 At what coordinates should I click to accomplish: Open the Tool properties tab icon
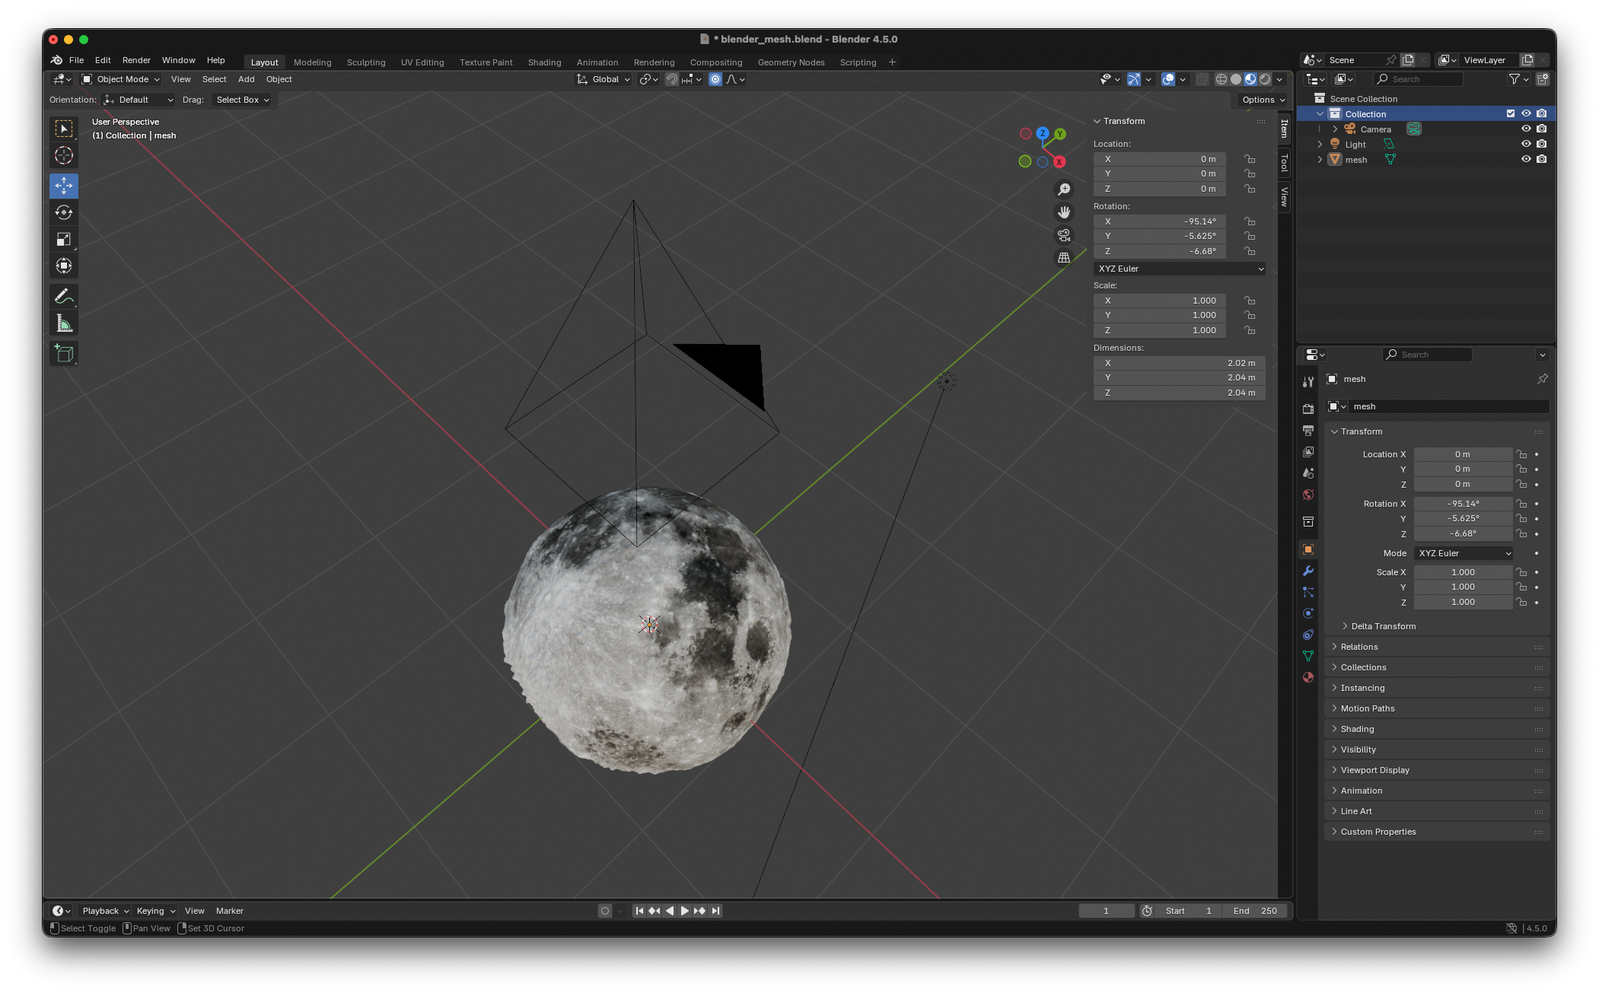point(1308,382)
